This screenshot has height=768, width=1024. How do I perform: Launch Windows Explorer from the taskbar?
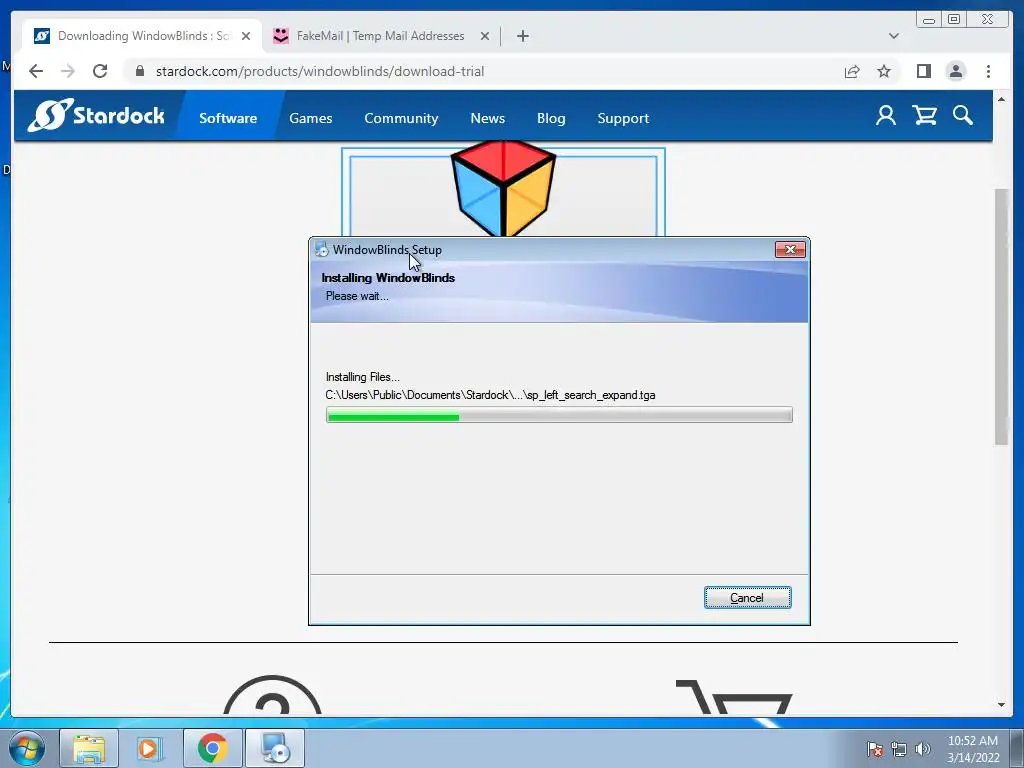89,748
